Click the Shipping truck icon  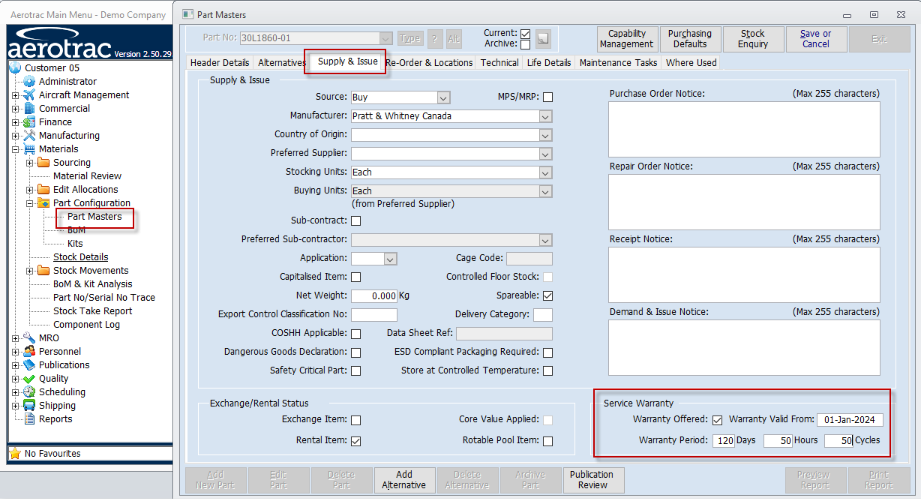coord(29,406)
